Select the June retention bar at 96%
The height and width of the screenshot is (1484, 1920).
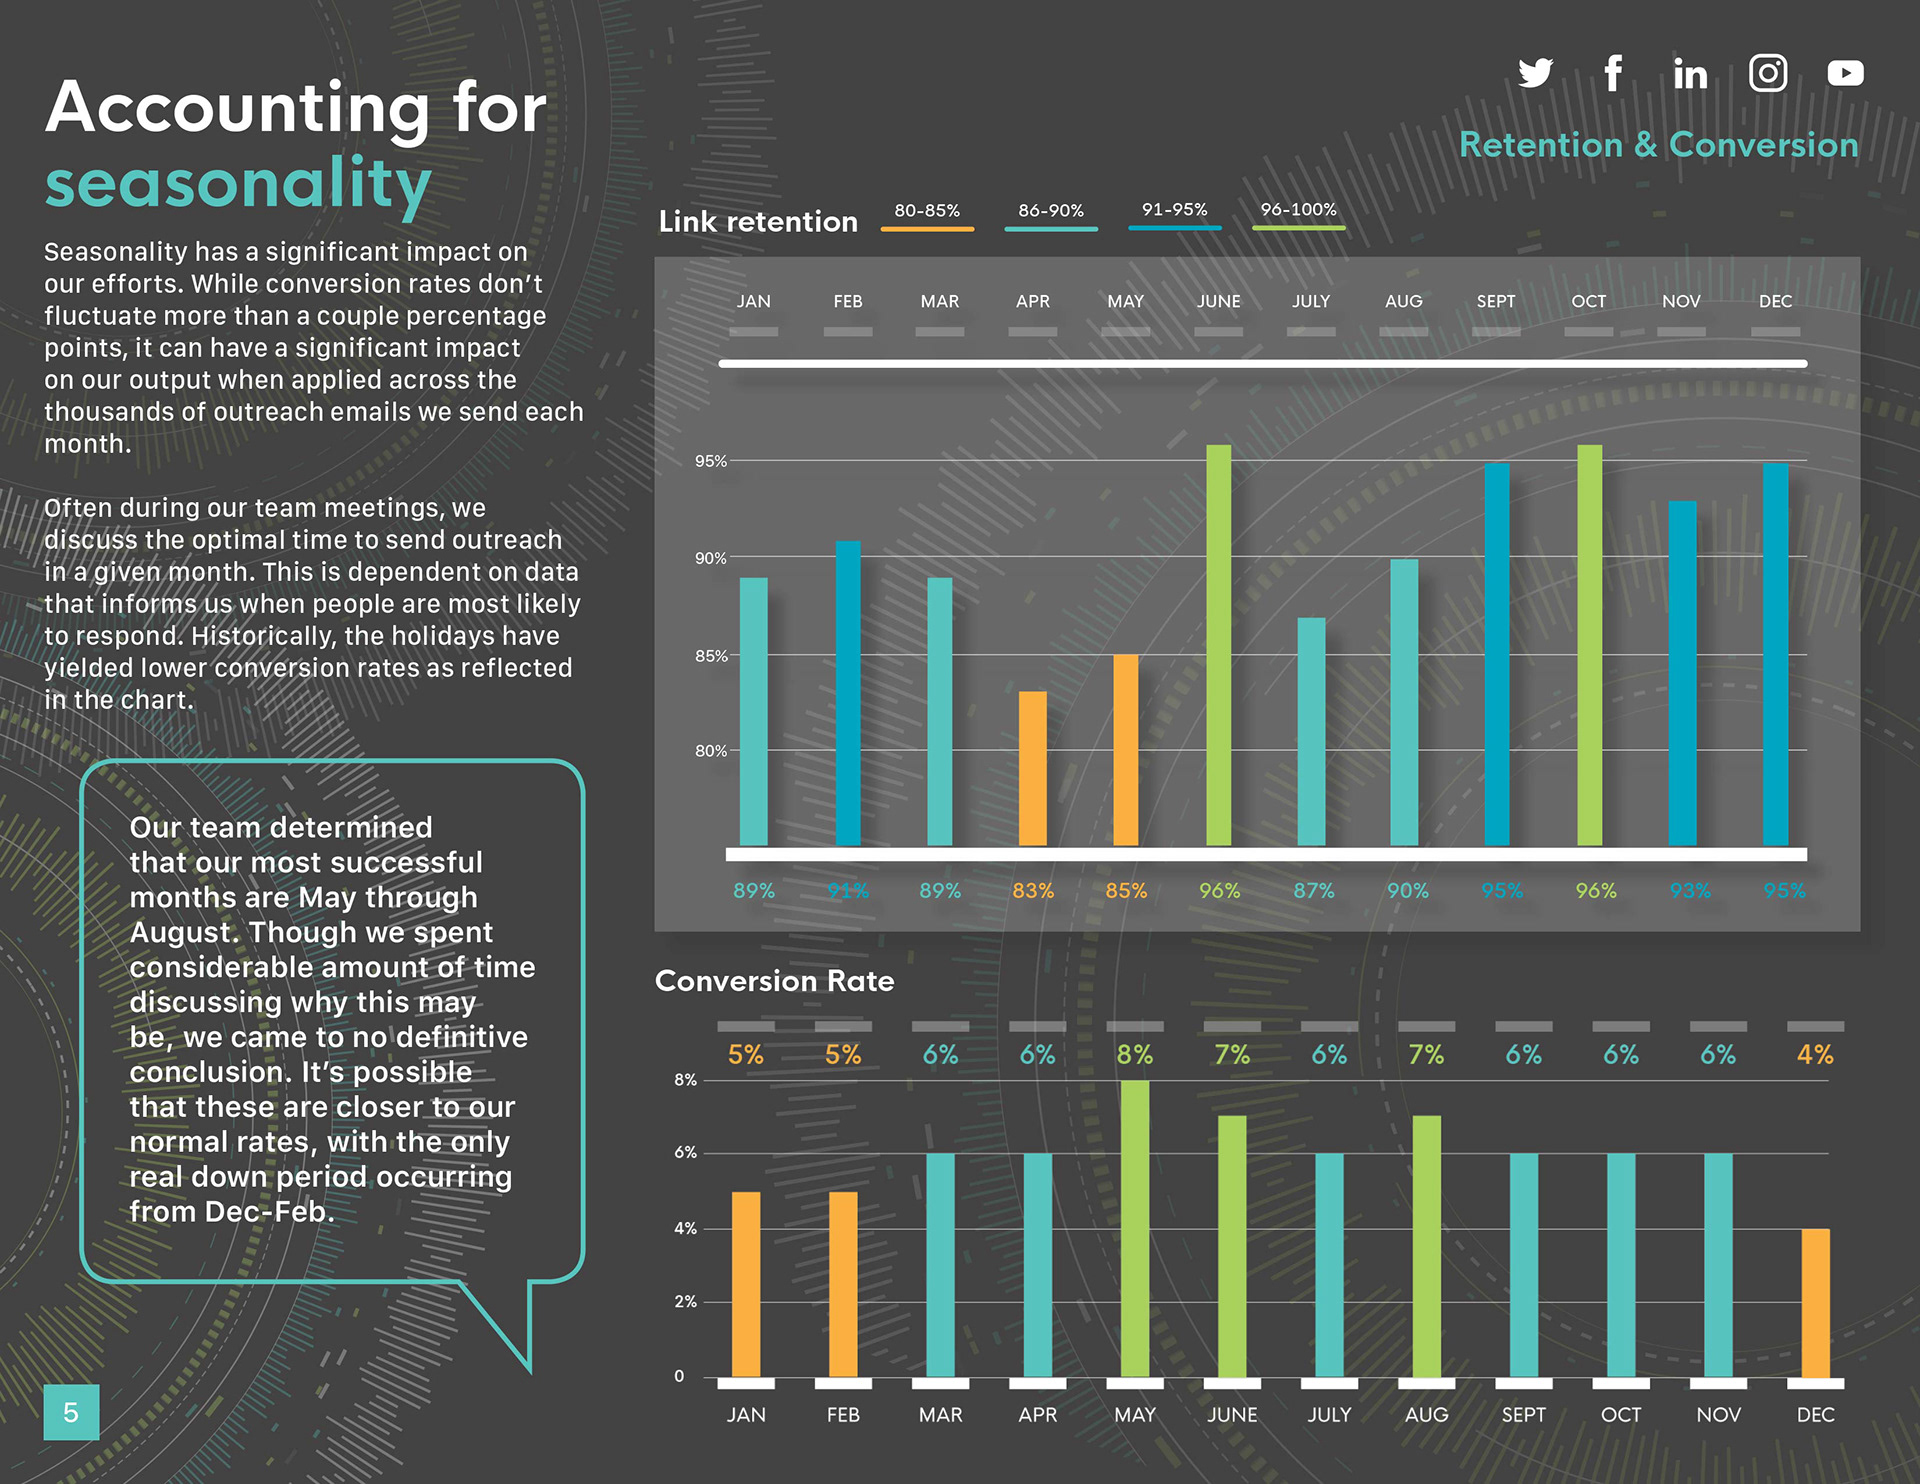tap(1219, 645)
